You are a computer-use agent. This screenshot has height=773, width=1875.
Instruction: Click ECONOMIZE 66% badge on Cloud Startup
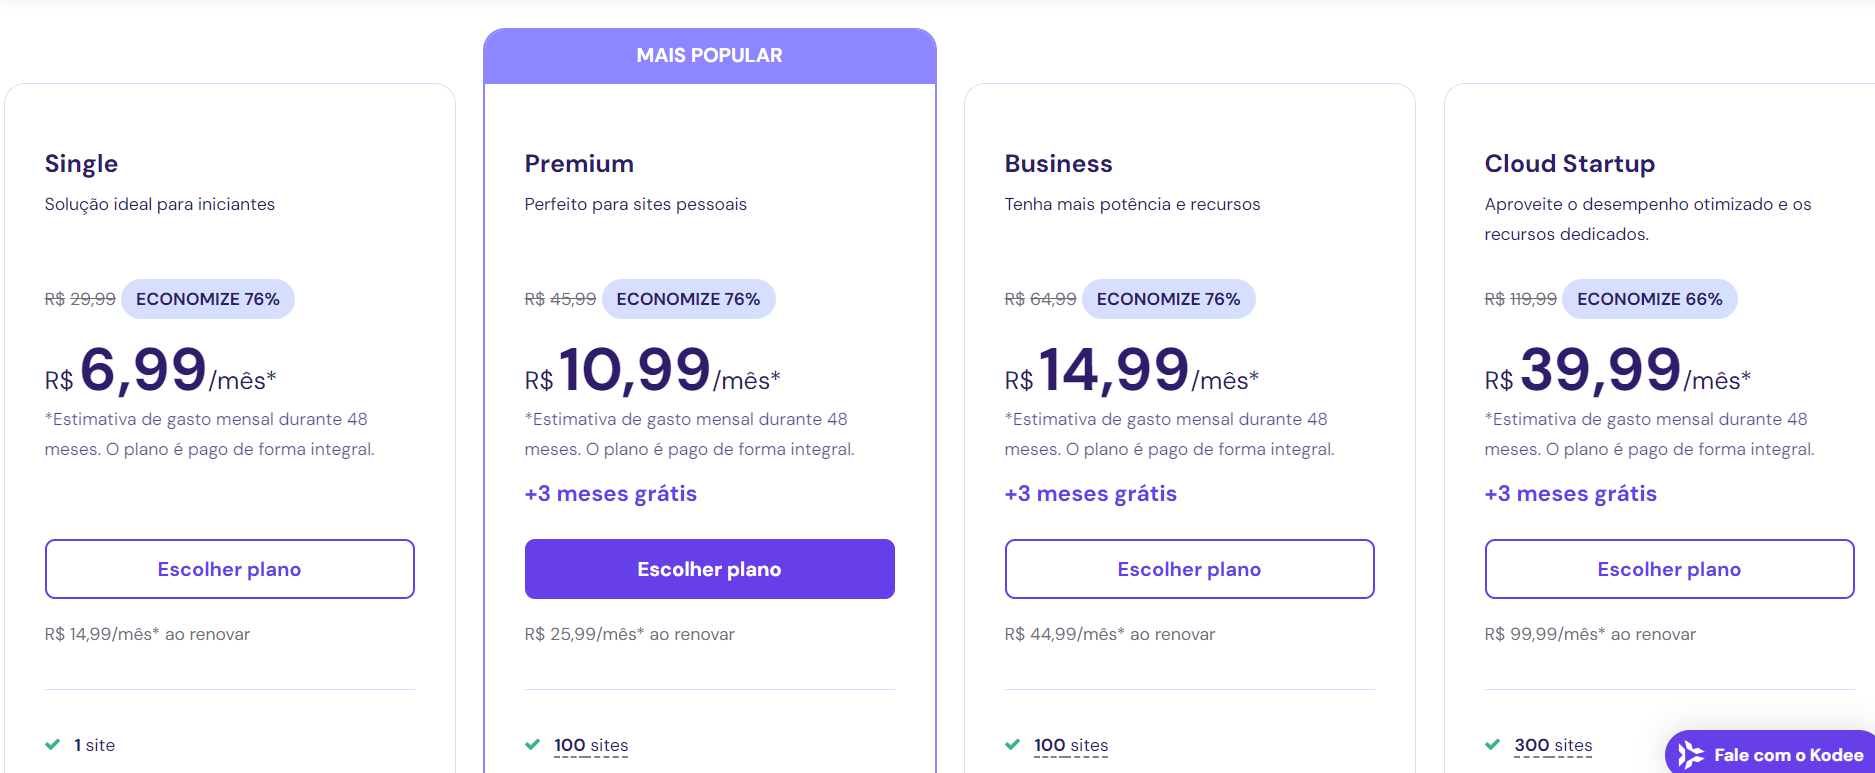coord(1650,299)
